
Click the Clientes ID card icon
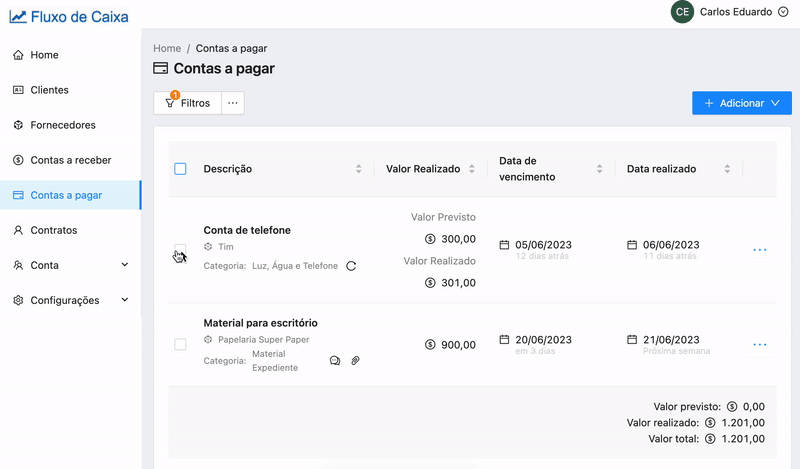(x=18, y=90)
